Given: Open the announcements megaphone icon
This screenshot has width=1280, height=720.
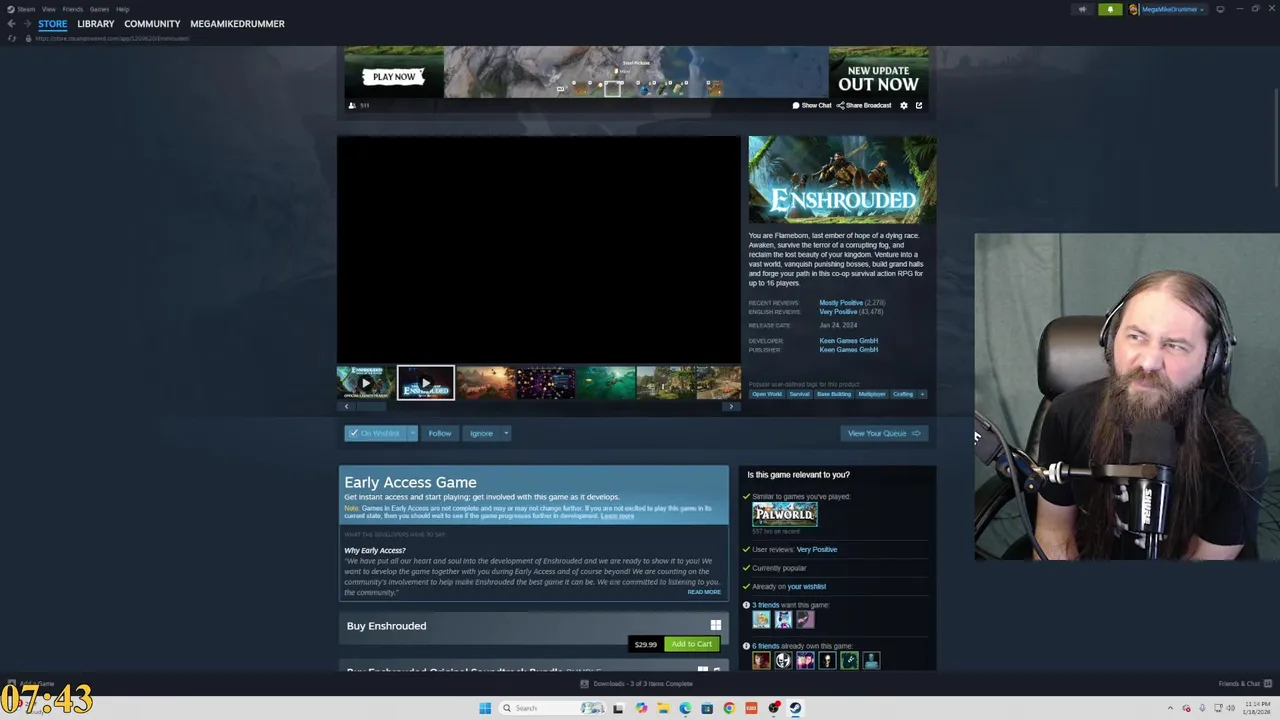Looking at the screenshot, I should [x=1082, y=9].
